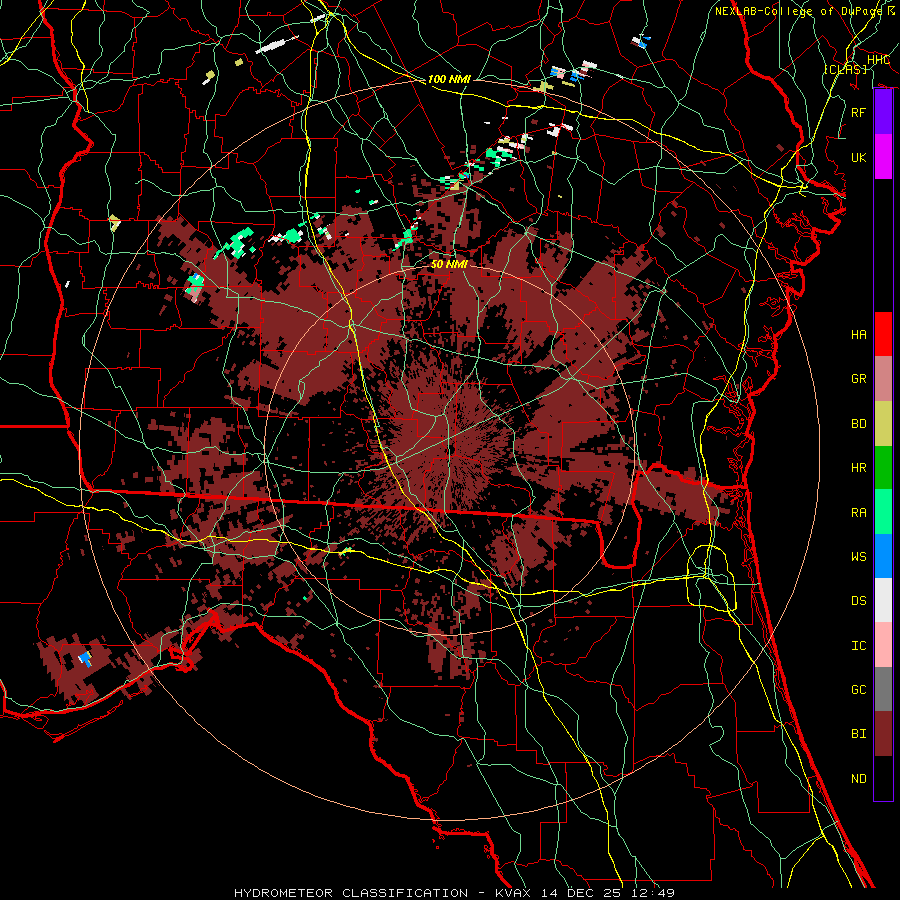Click the IC light pink legend swatch
The image size is (900, 900).
(883, 645)
